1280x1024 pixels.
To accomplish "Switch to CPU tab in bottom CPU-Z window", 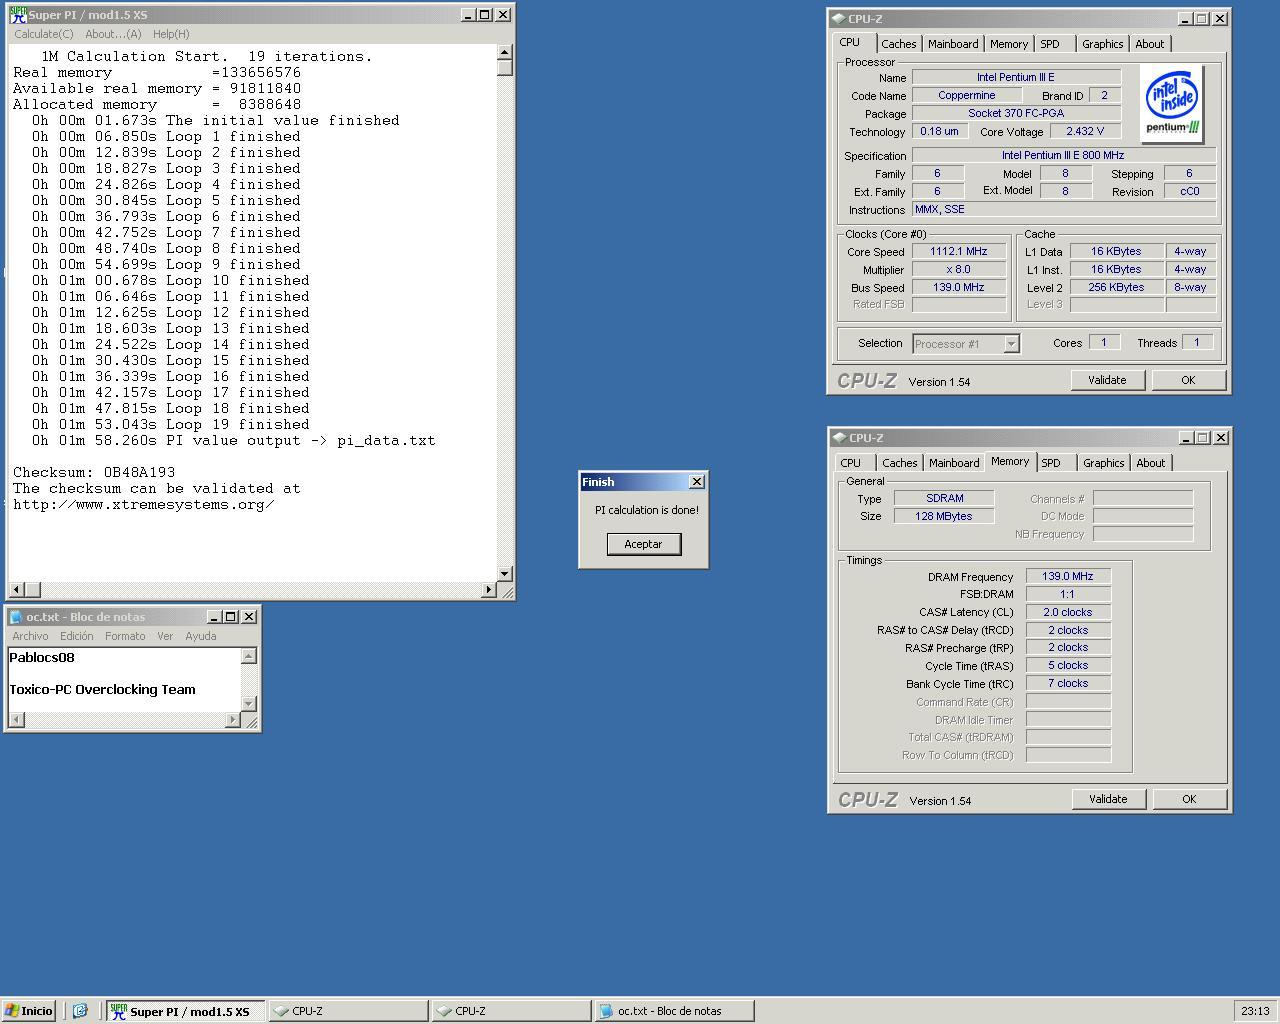I will 851,463.
